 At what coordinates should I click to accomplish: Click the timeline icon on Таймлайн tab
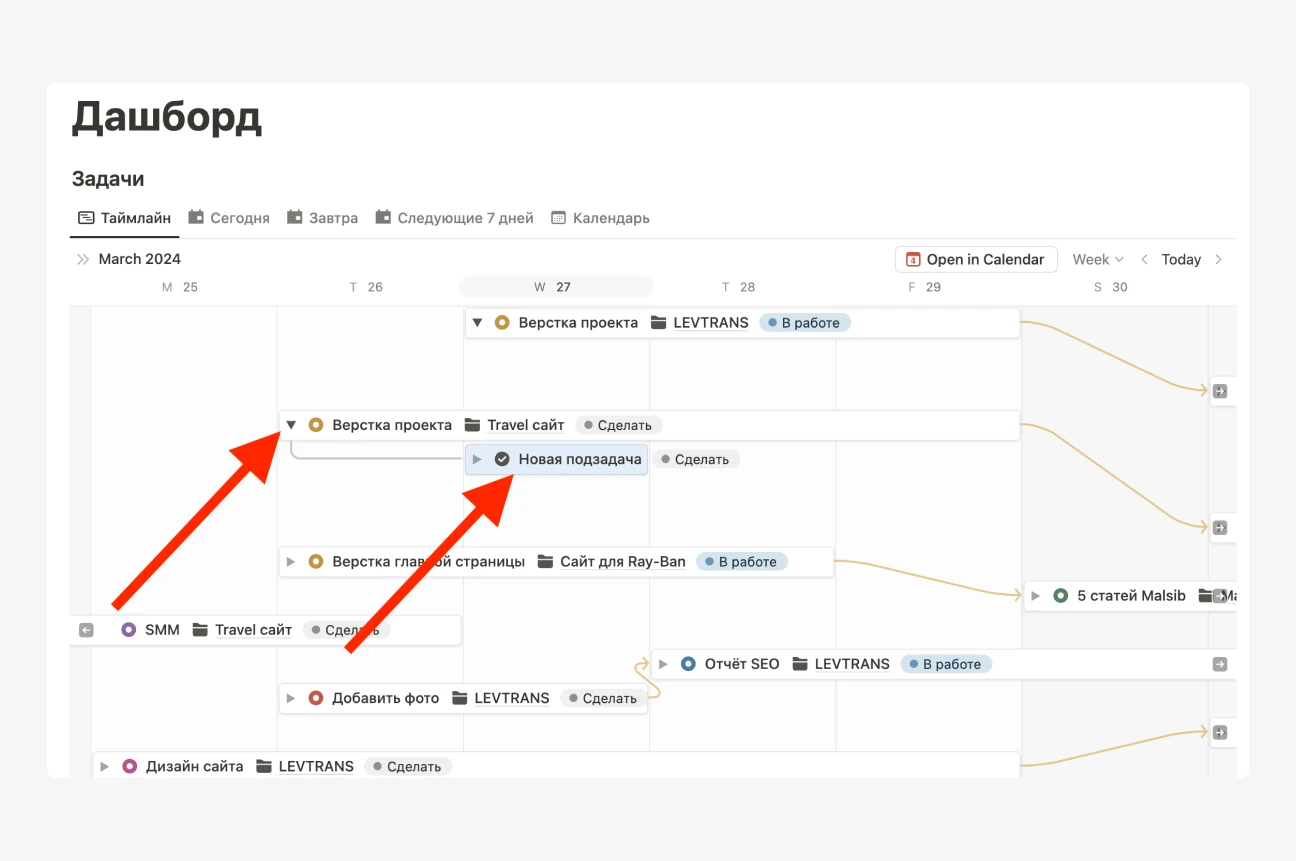[x=86, y=218]
